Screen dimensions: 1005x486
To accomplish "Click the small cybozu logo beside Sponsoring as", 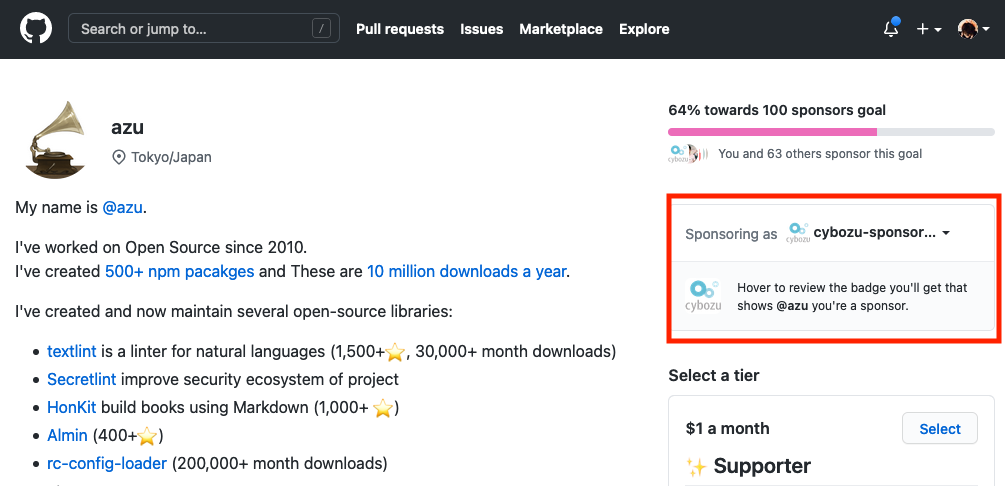I will [x=798, y=233].
